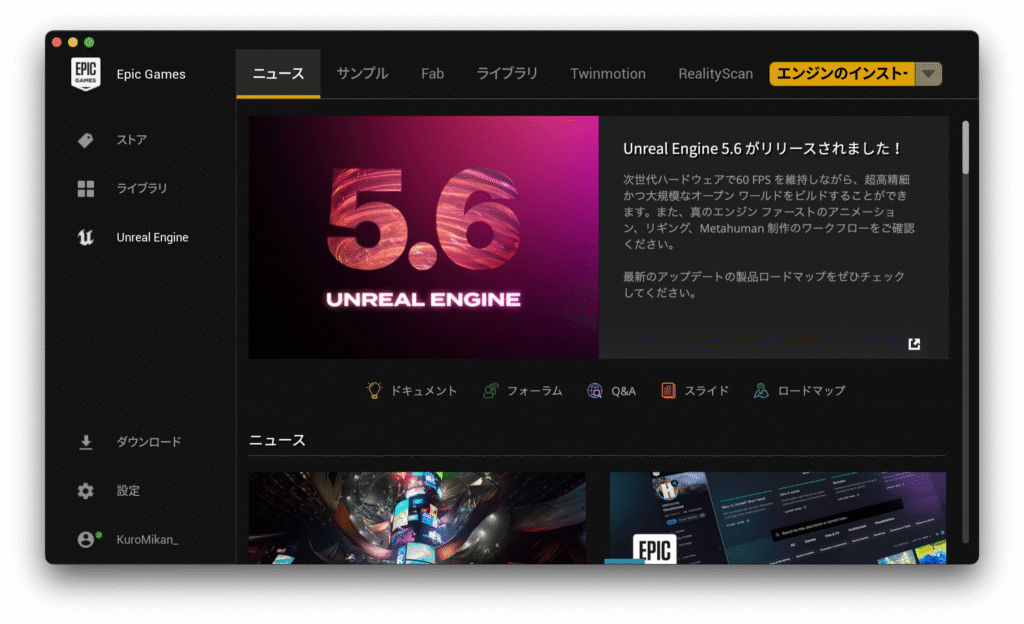Open the news thumbnail with colorful screens
This screenshot has height=624, width=1024.
click(417, 518)
